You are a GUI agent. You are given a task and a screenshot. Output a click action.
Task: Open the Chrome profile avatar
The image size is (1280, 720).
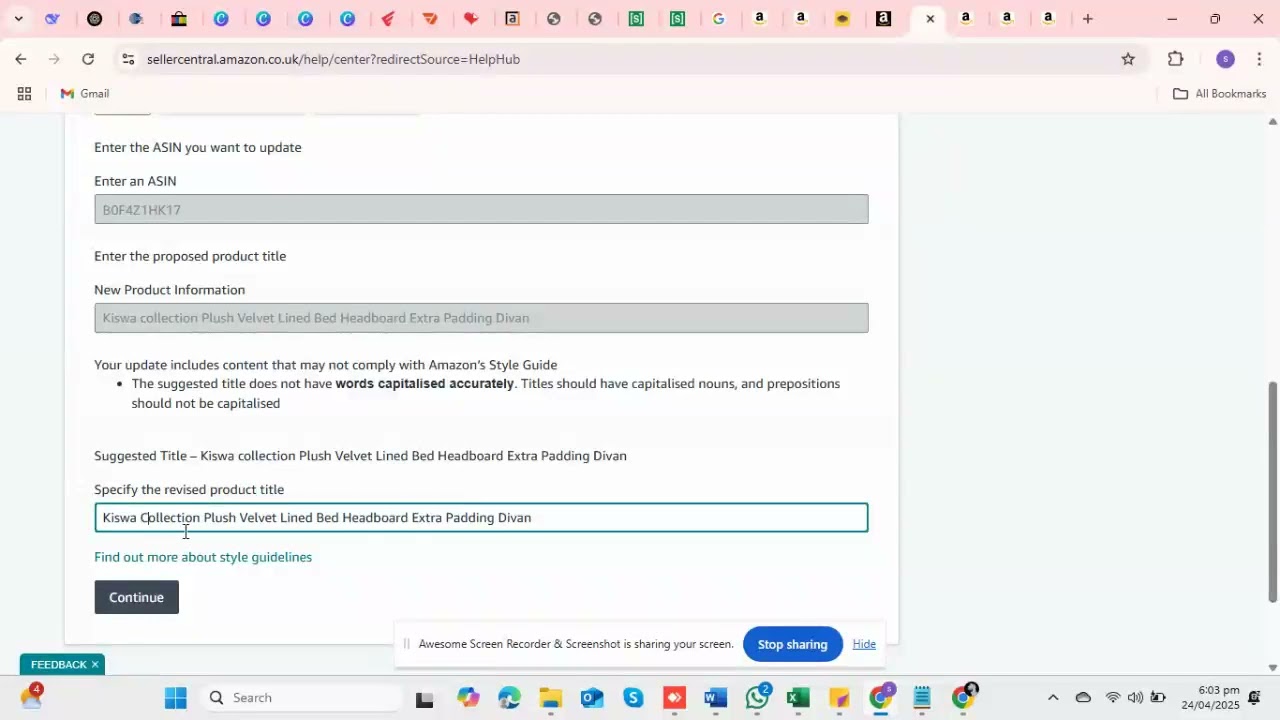click(x=1225, y=59)
